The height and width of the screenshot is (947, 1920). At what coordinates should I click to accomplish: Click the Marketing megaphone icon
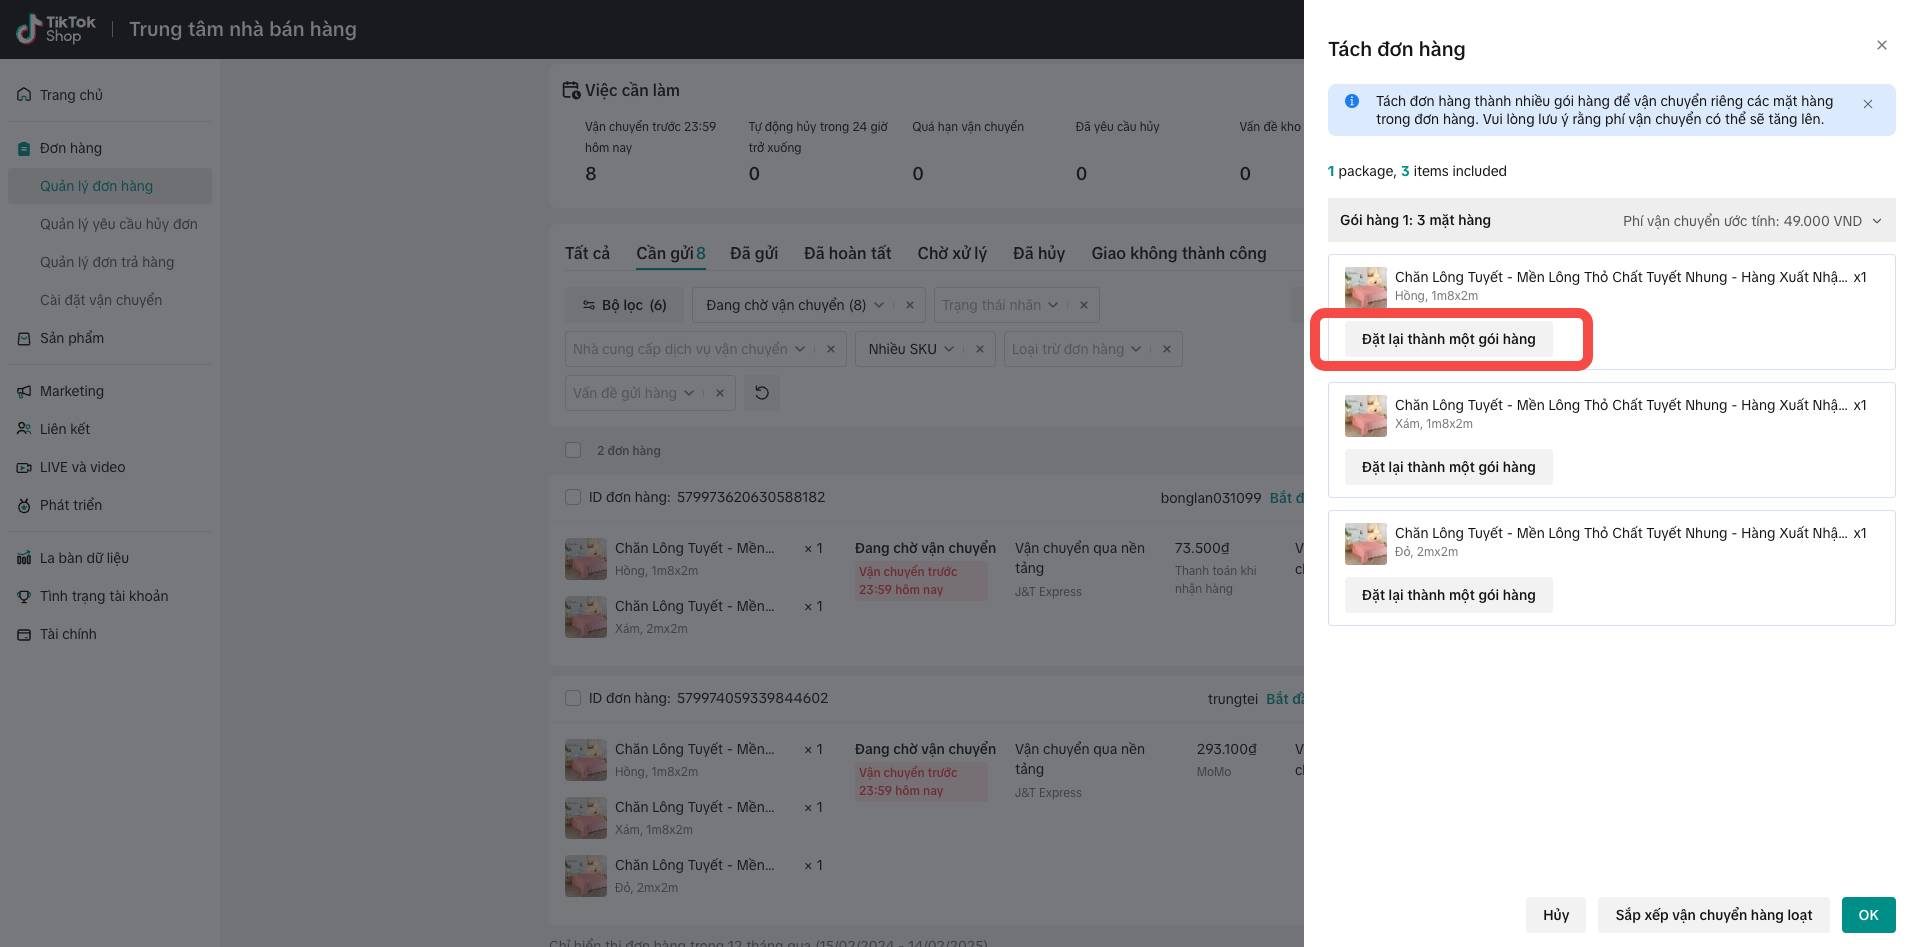tap(24, 391)
